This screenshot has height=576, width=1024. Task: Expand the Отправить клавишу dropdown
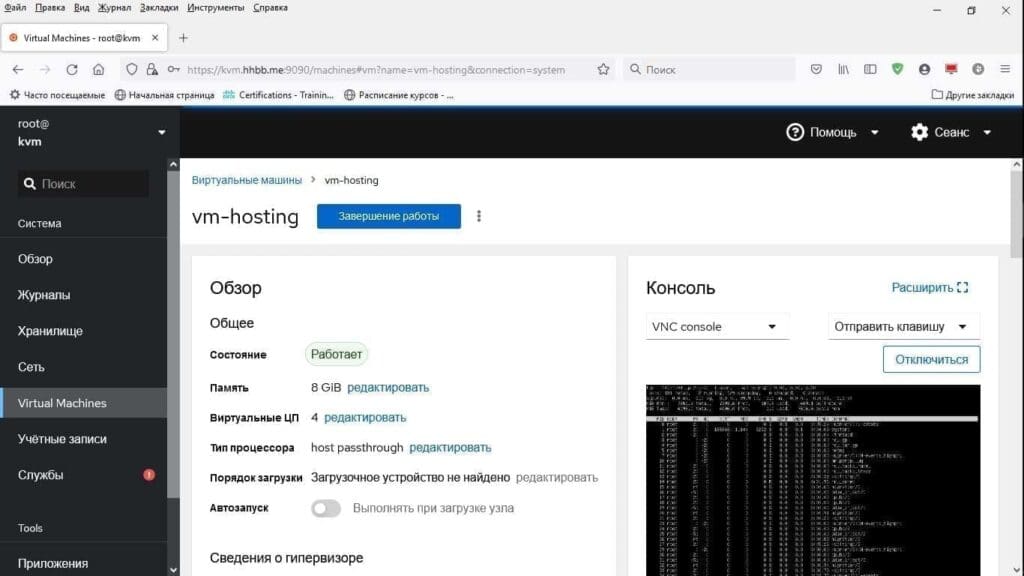click(904, 327)
